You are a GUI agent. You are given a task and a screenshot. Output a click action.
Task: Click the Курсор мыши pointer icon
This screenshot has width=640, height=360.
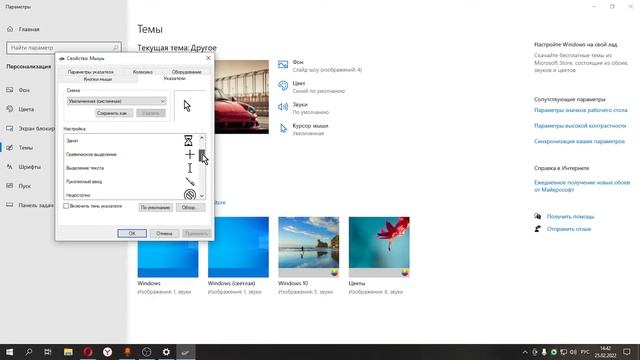[x=283, y=129]
